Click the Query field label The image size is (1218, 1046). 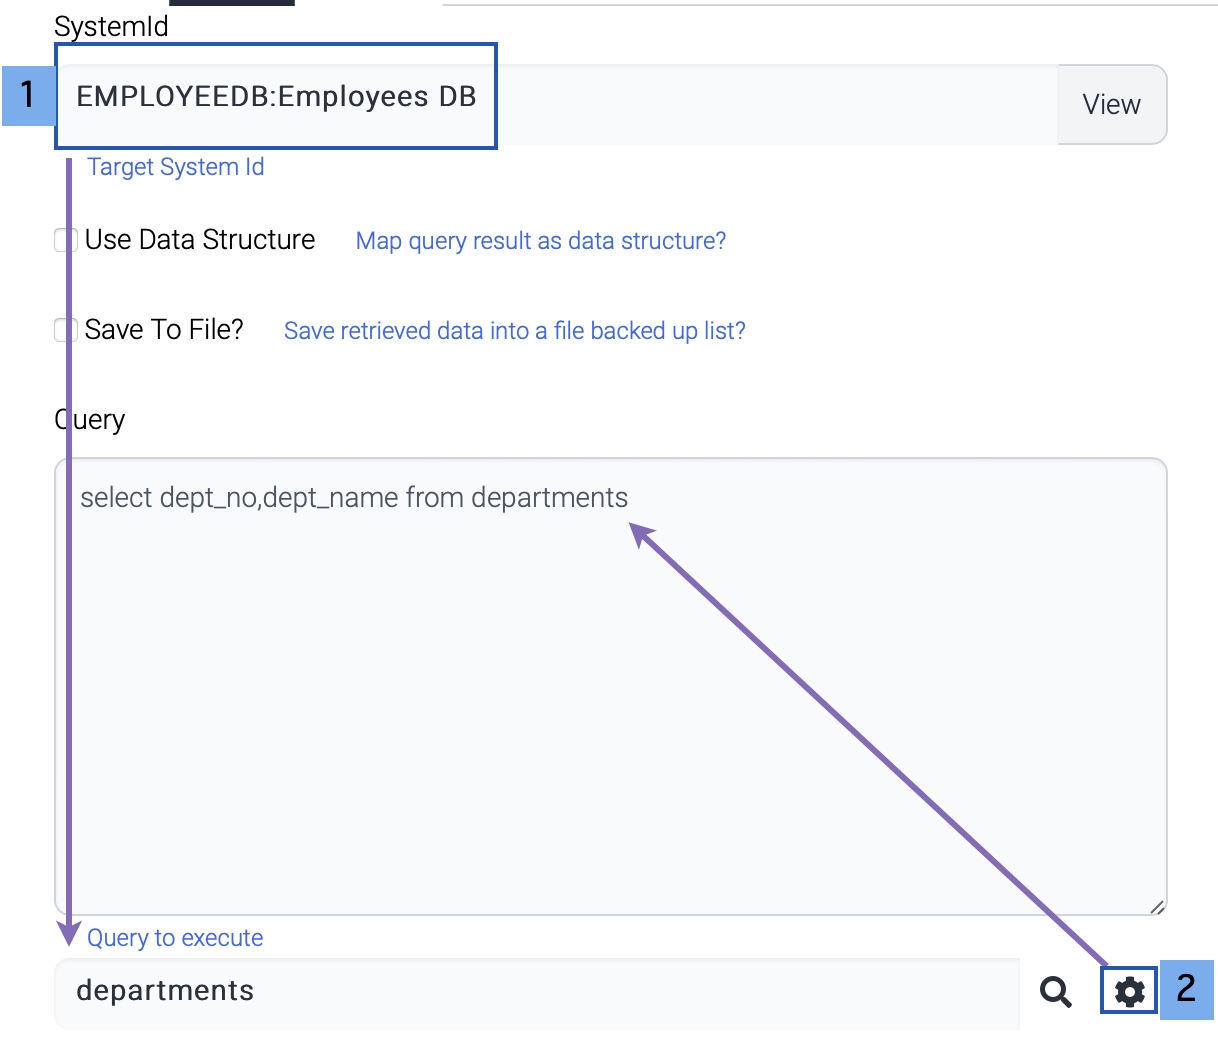90,420
